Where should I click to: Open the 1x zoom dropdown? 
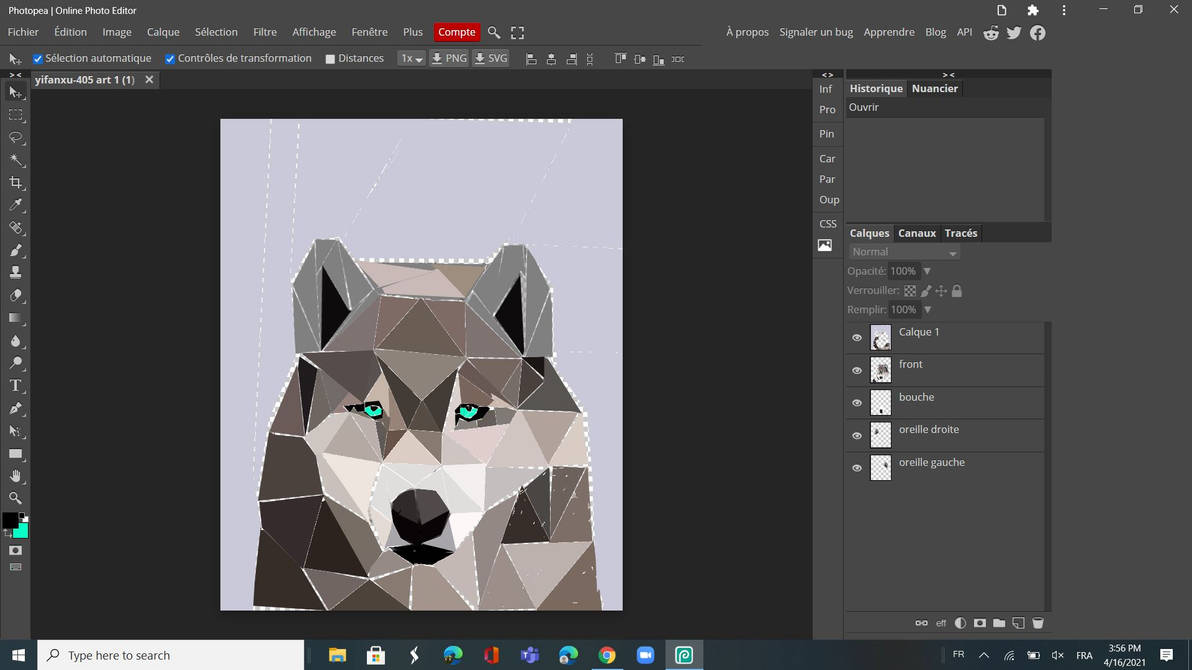click(412, 58)
